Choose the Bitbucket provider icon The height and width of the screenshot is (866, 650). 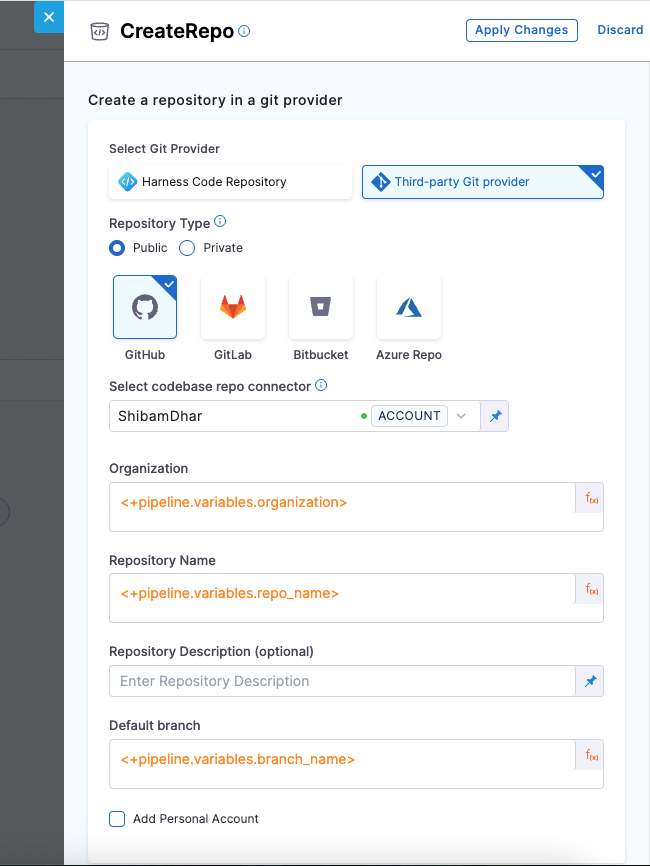click(320, 307)
